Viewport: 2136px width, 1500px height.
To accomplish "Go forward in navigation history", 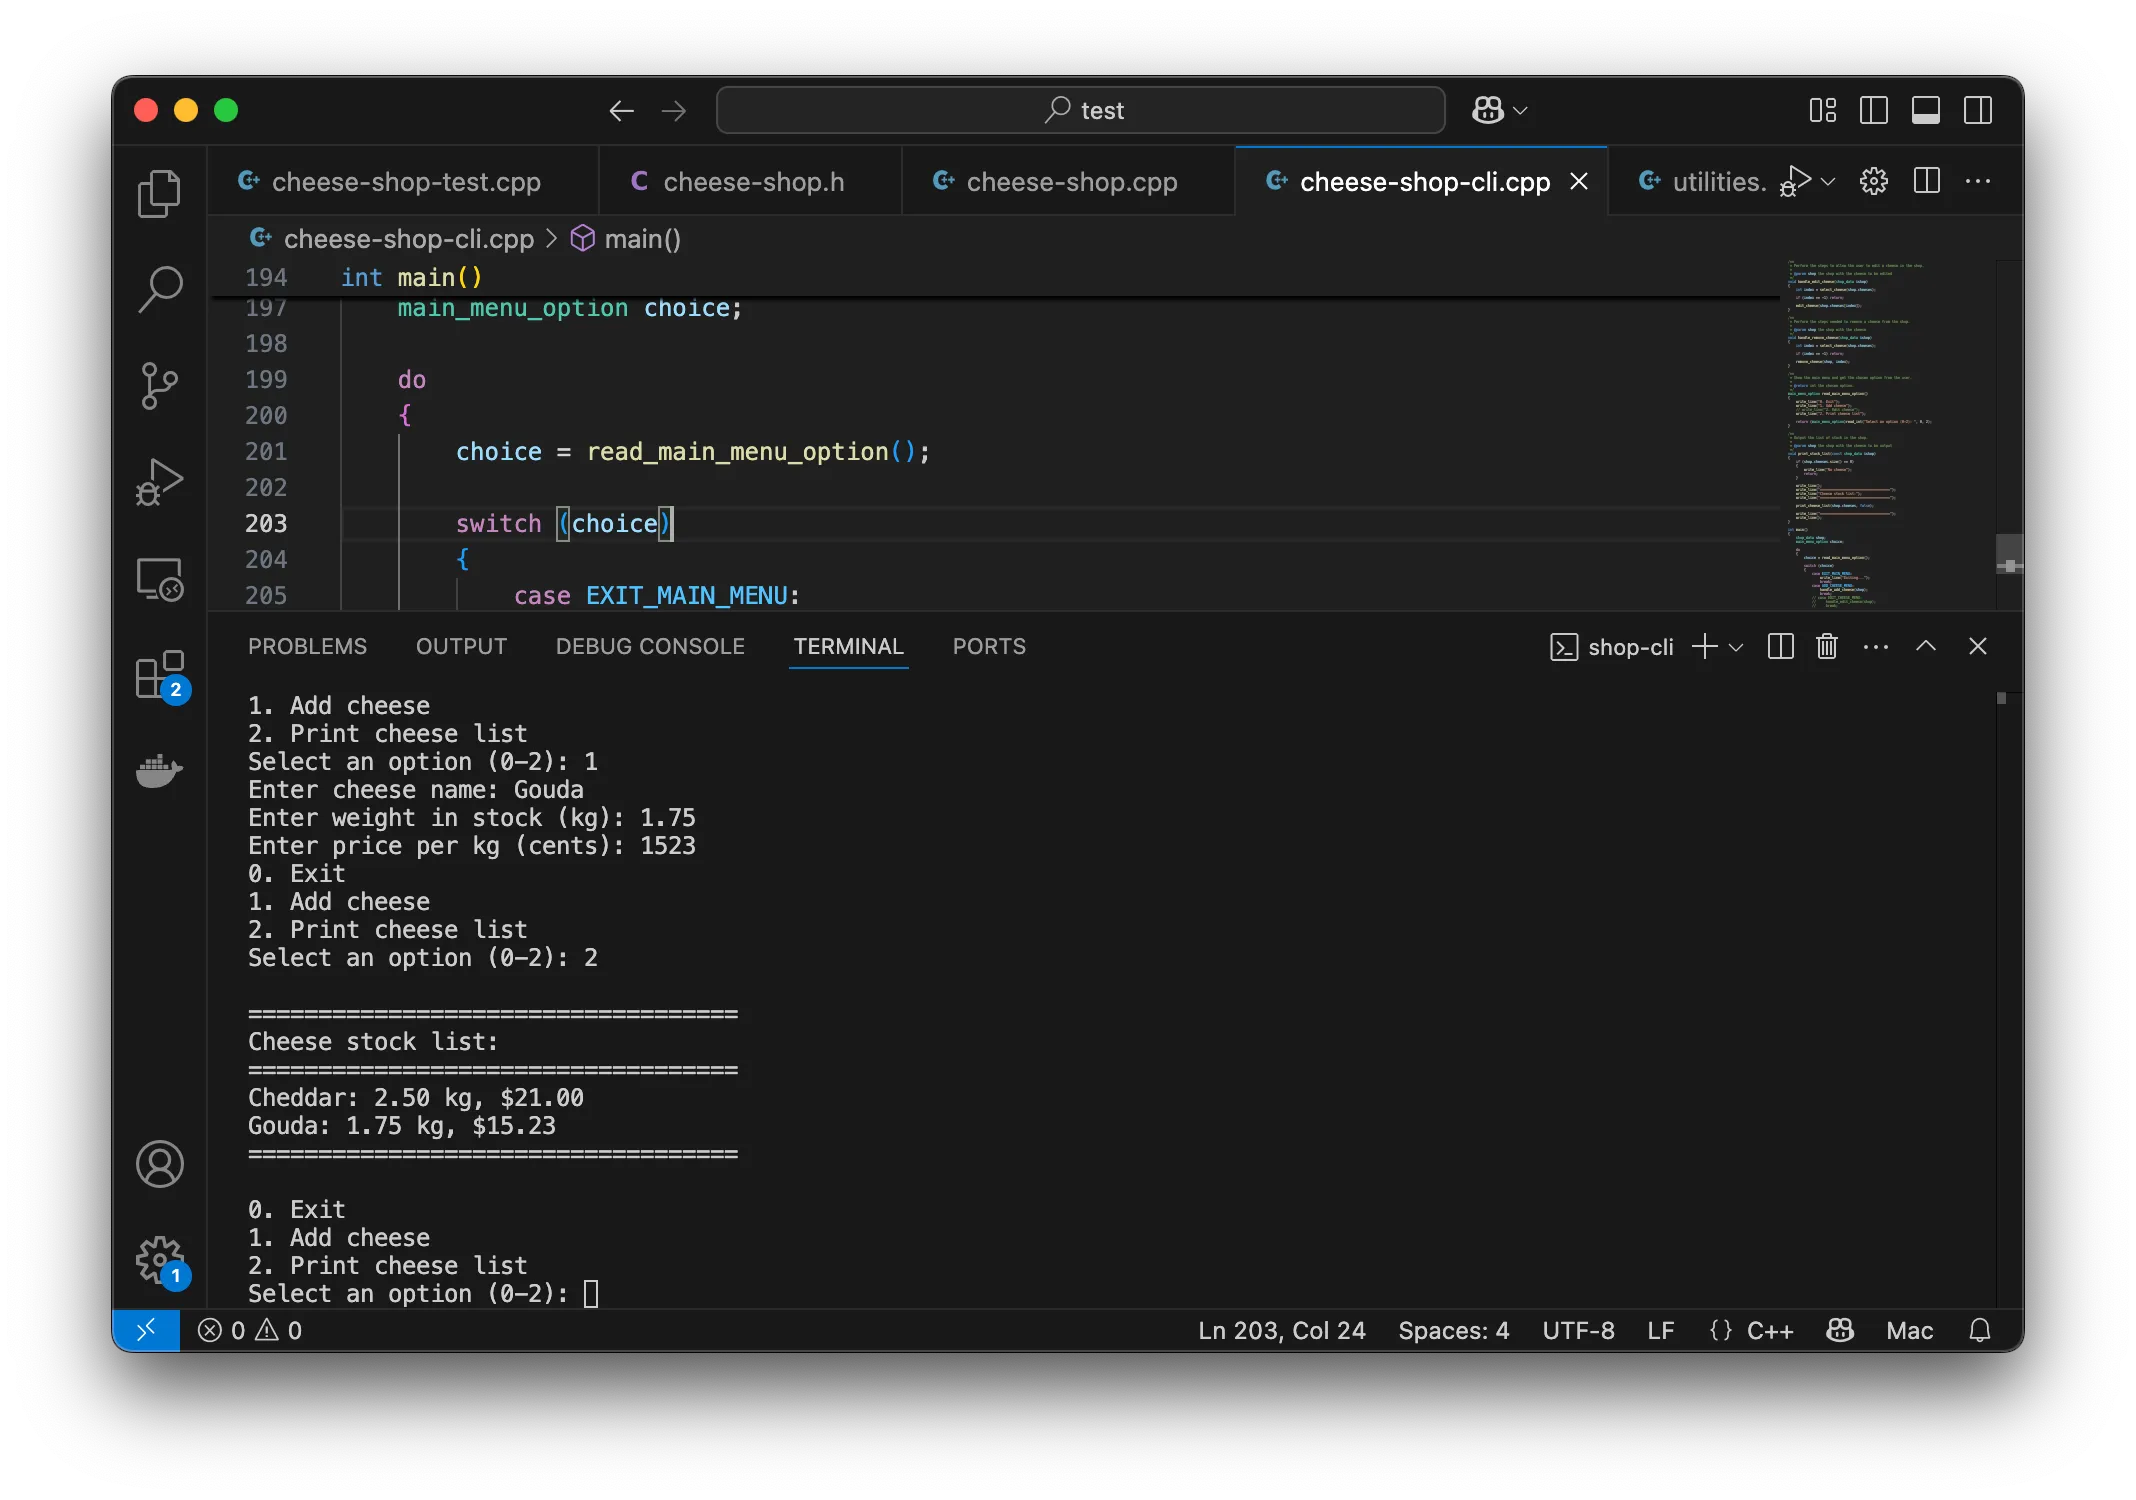I will click(674, 110).
